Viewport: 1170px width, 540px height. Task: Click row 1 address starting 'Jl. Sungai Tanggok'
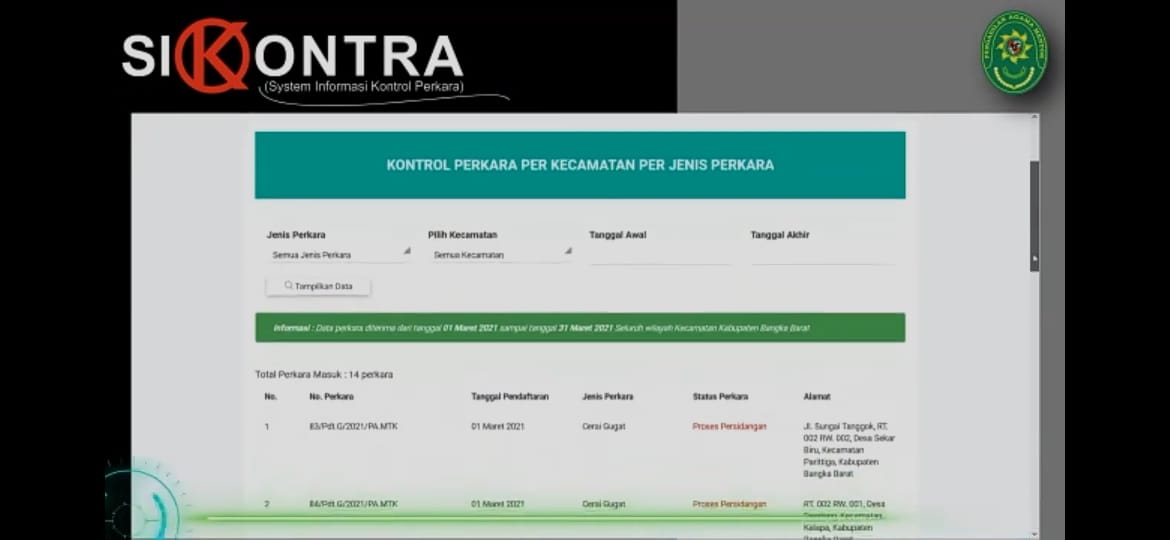[x=849, y=450]
